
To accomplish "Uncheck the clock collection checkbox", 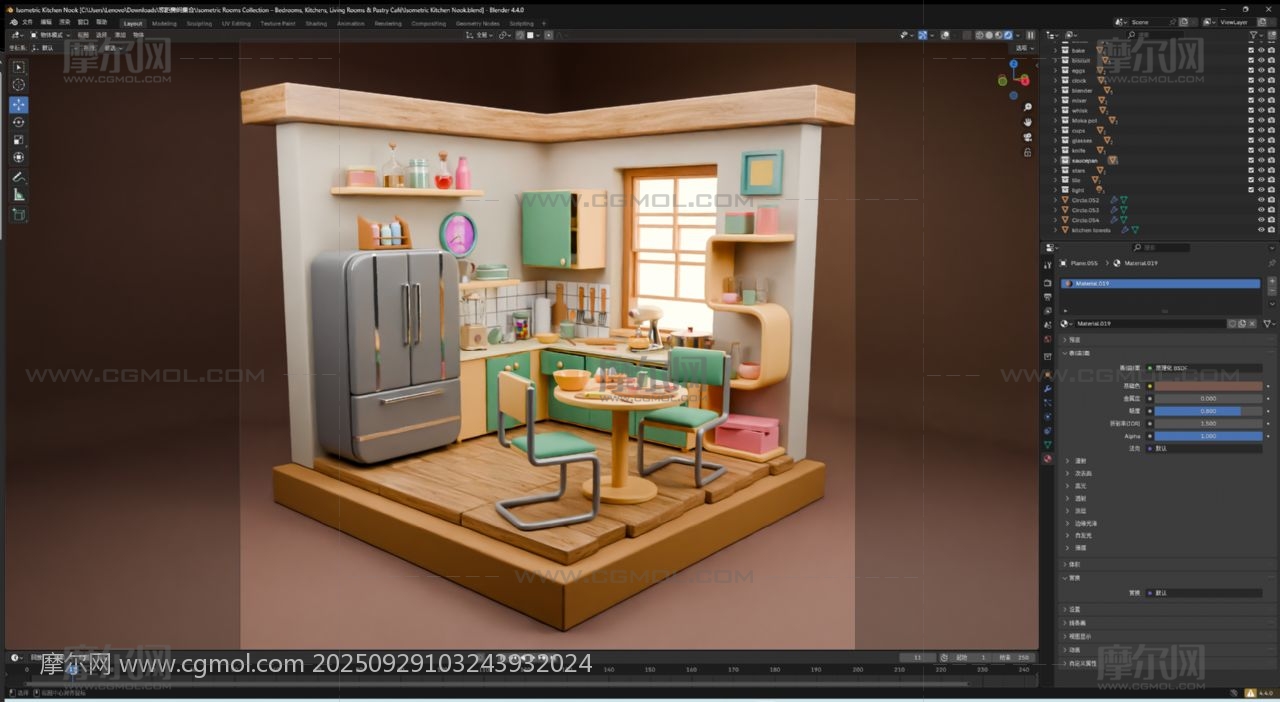I will click(x=1250, y=80).
